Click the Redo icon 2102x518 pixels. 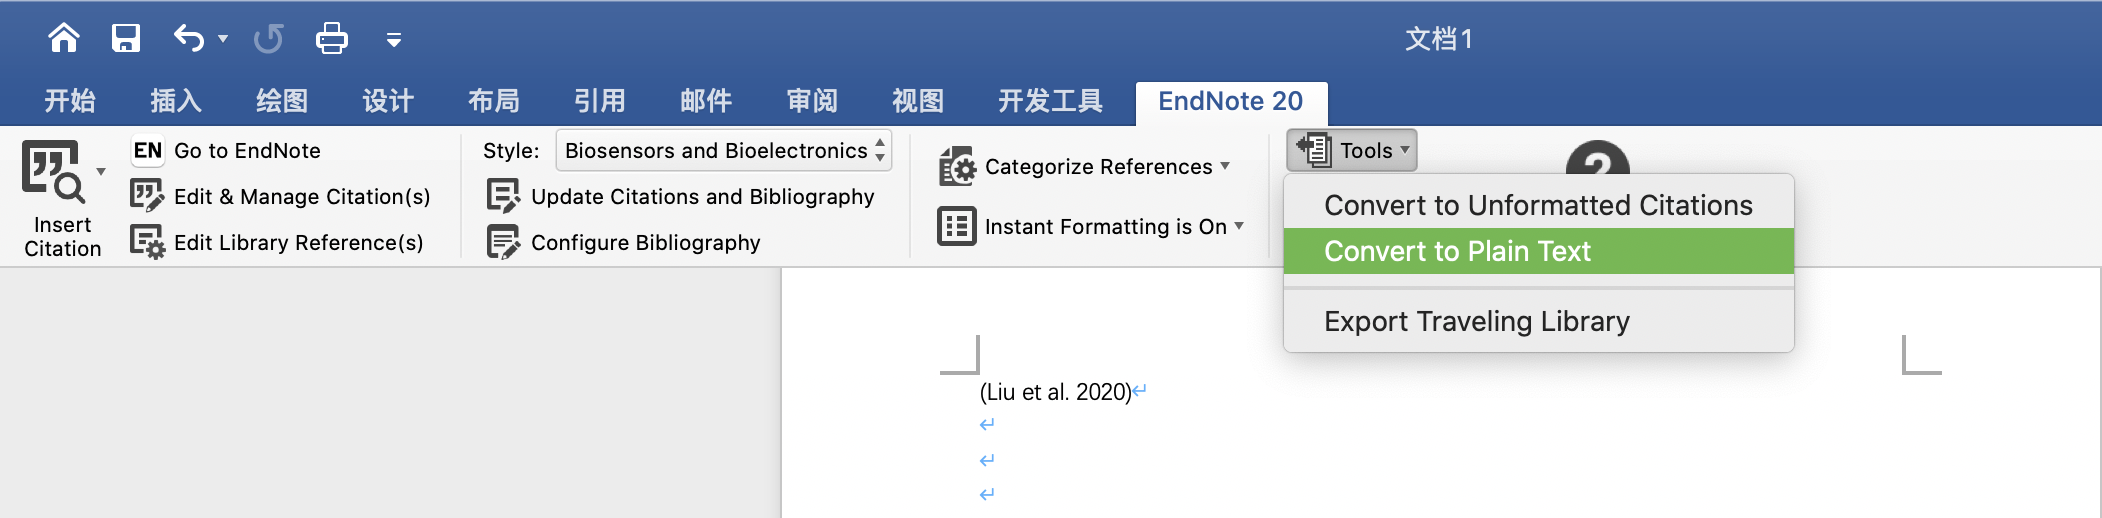[x=268, y=39]
